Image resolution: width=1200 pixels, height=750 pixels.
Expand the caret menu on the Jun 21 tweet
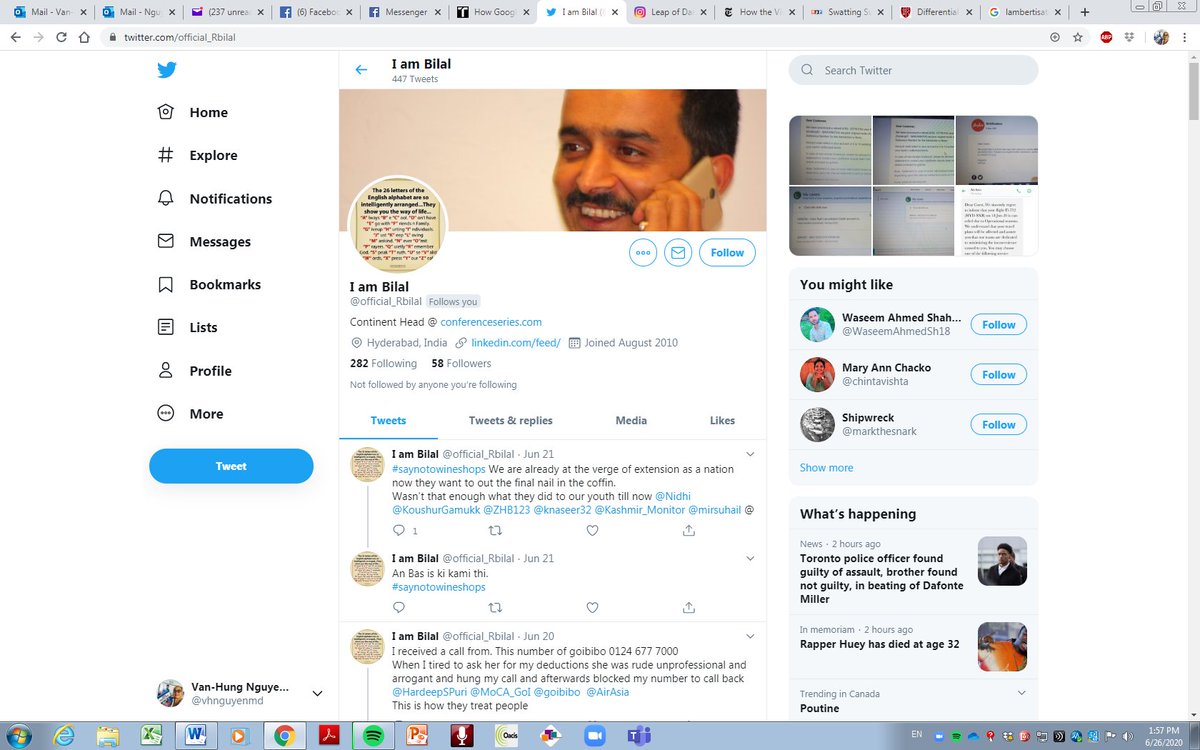click(750, 453)
